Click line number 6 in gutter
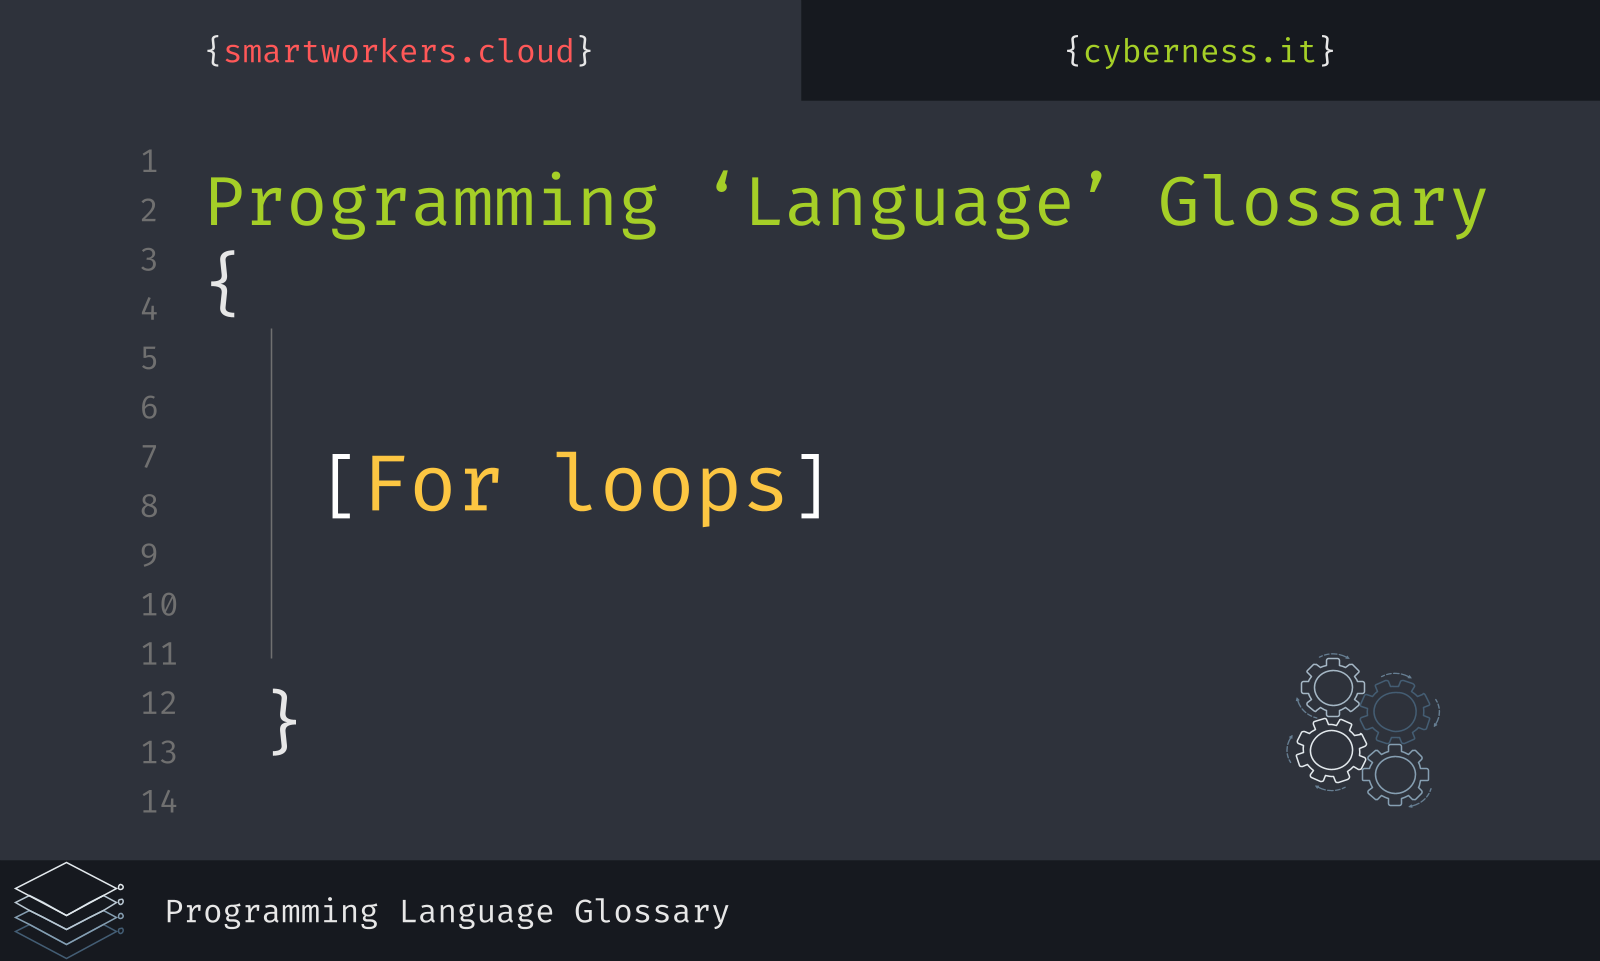This screenshot has width=1600, height=961. point(149,407)
